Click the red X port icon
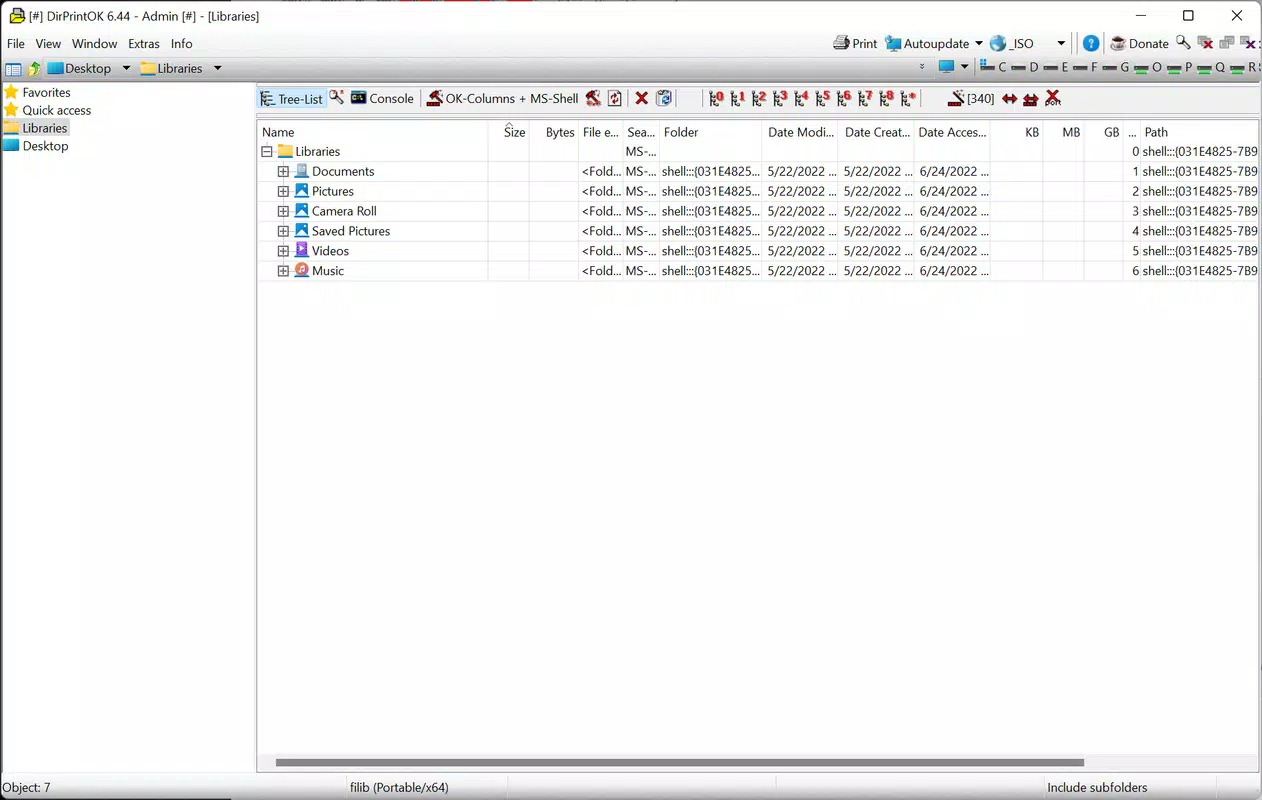Image resolution: width=1262 pixels, height=800 pixels. click(x=1052, y=98)
